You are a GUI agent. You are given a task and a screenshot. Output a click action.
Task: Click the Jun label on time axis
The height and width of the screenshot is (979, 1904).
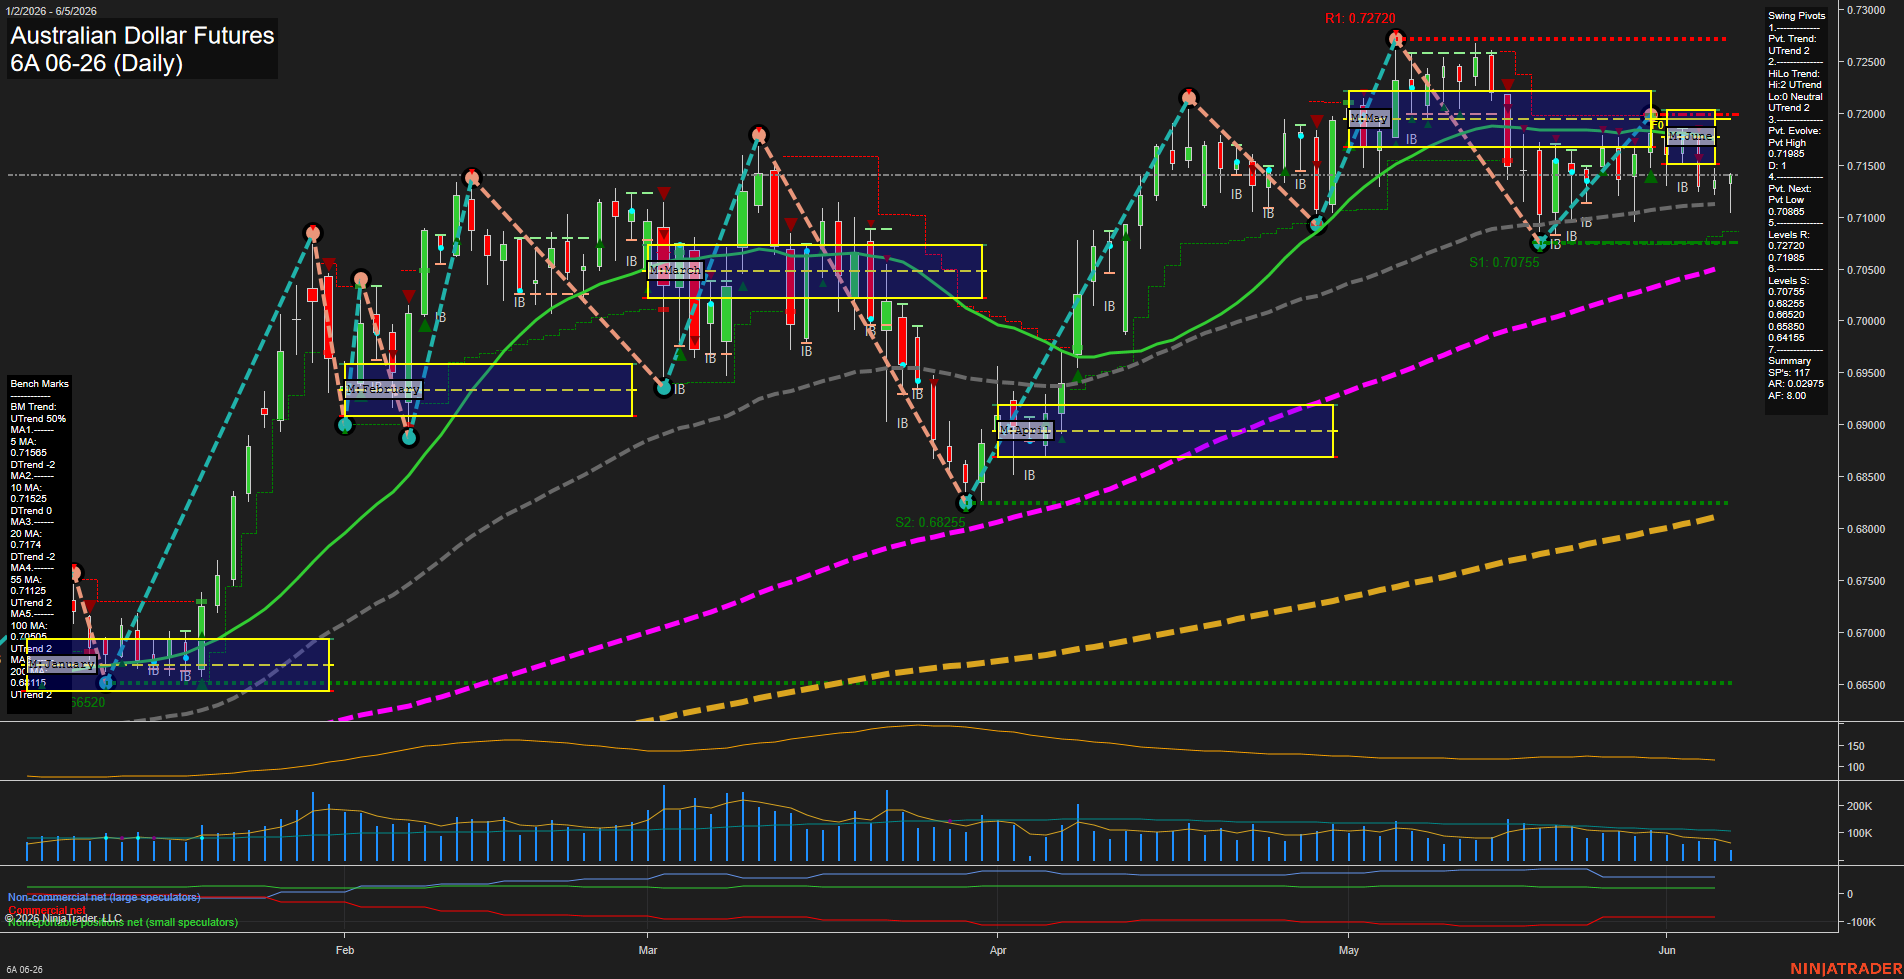point(1667,950)
